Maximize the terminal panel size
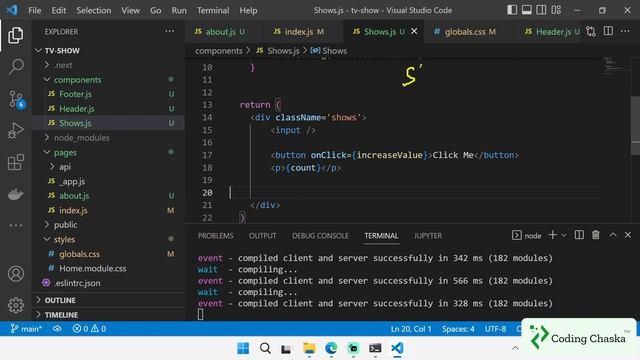The width and height of the screenshot is (640, 360). (613, 235)
